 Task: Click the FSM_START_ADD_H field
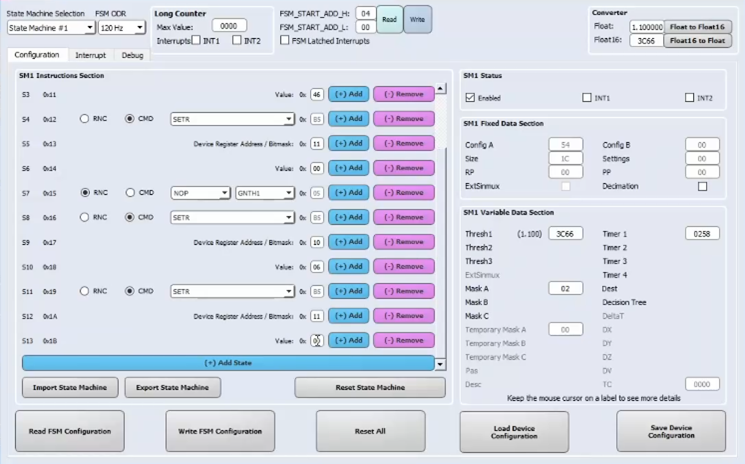point(365,13)
